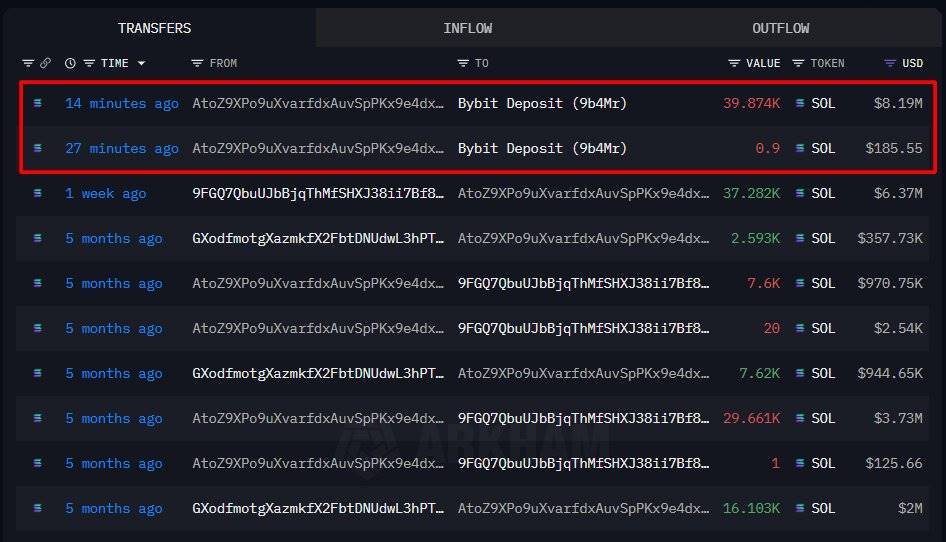Click the Solana icon on the 14 minutes ago row

pyautogui.click(x=38, y=103)
